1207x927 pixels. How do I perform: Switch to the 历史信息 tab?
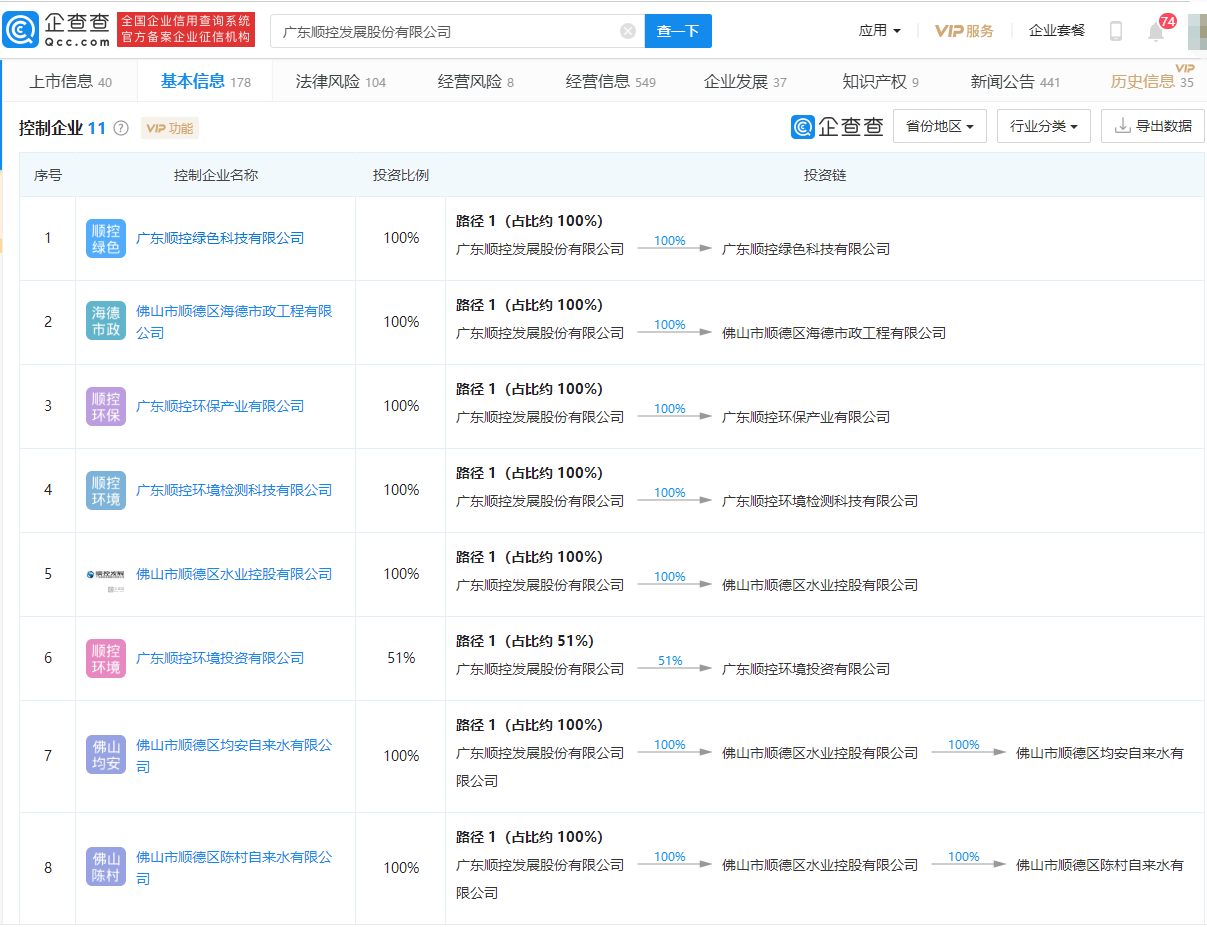tap(1152, 82)
